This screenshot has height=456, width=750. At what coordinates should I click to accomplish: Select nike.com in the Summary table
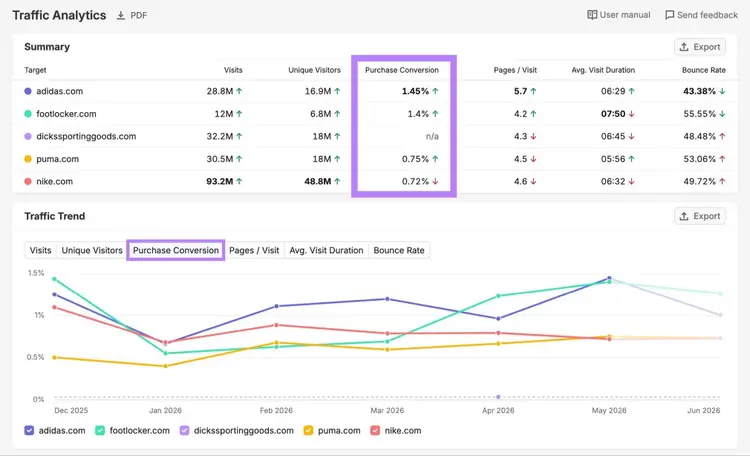click(x=55, y=181)
